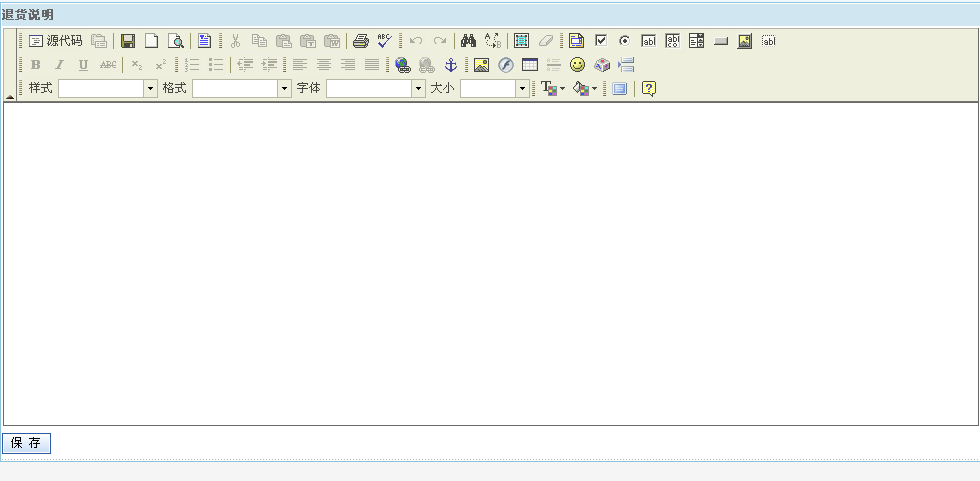The height and width of the screenshot is (481, 980).
Task: Insert an anchor
Action: pos(451,64)
